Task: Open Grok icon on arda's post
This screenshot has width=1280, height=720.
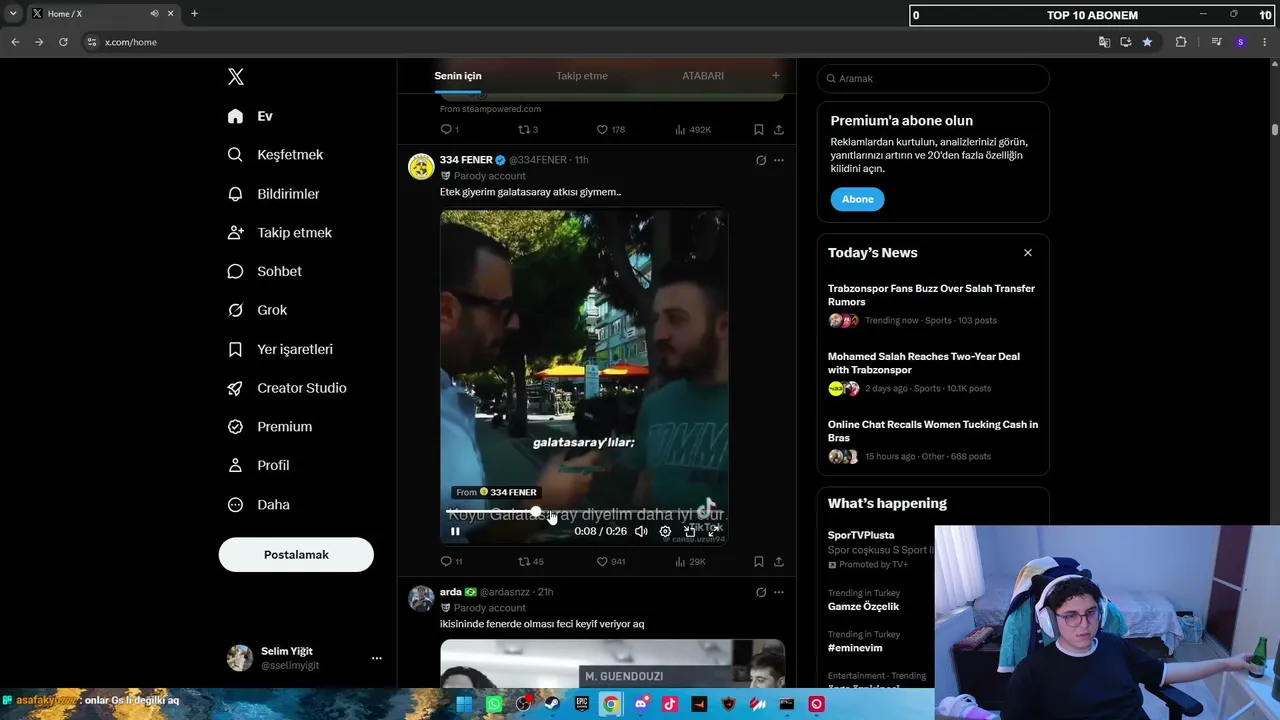Action: (x=761, y=592)
